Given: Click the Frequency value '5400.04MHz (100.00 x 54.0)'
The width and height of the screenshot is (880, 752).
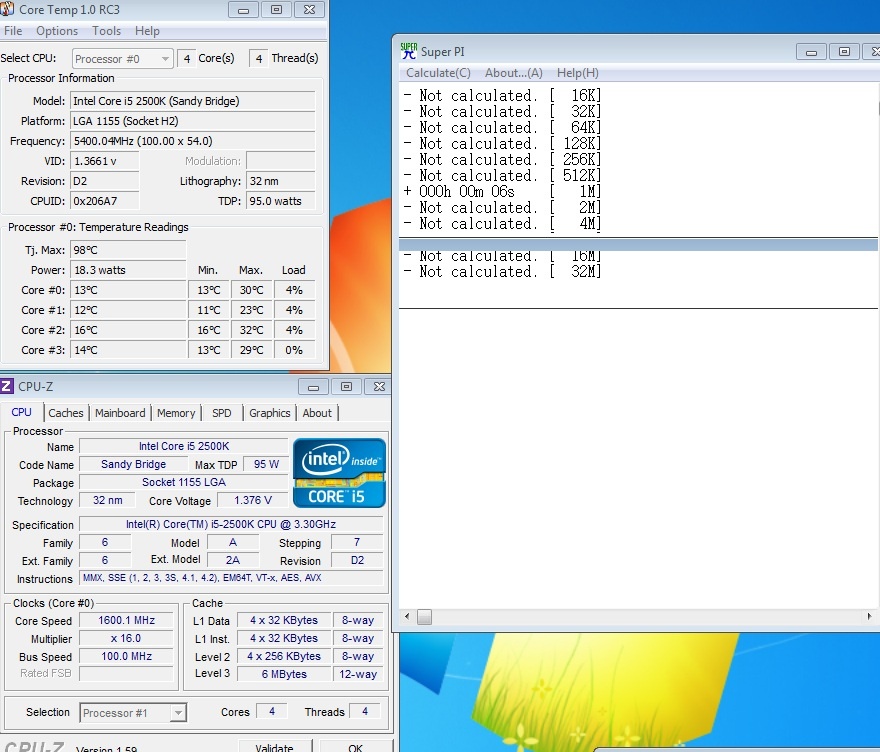Looking at the screenshot, I should (192, 141).
